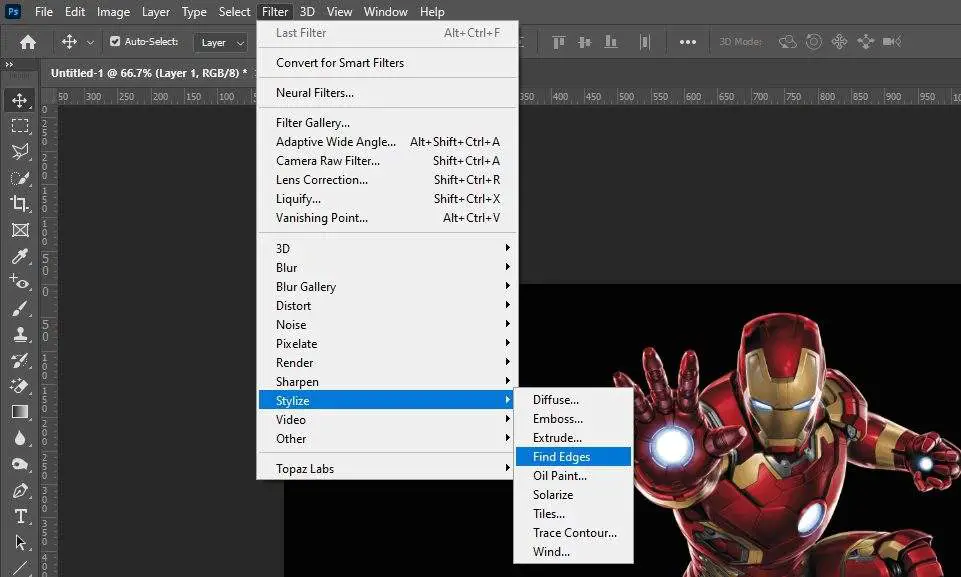961x577 pixels.
Task: Click the three-dots align options button
Action: click(687, 42)
